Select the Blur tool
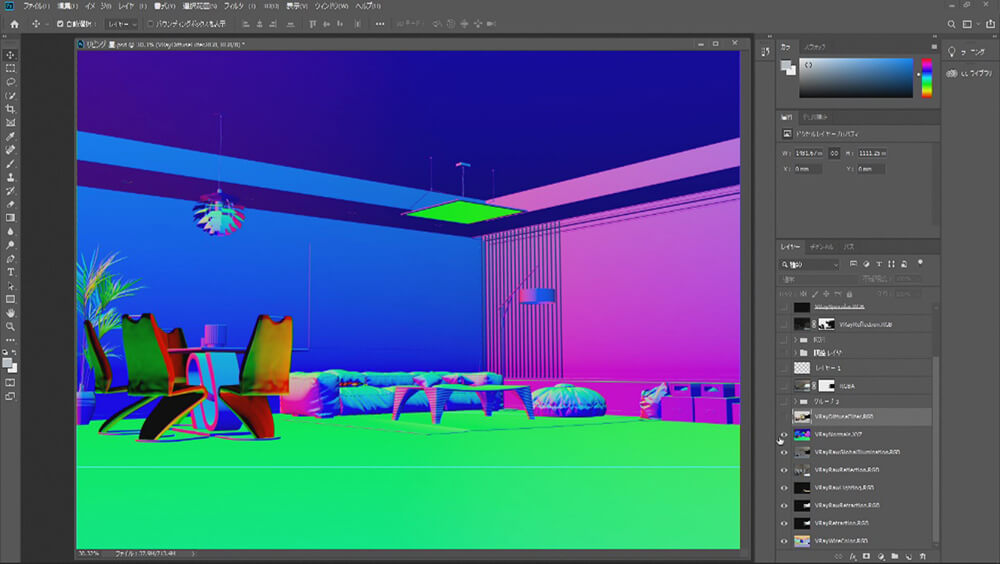Image resolution: width=1000 pixels, height=564 pixels. (10, 232)
